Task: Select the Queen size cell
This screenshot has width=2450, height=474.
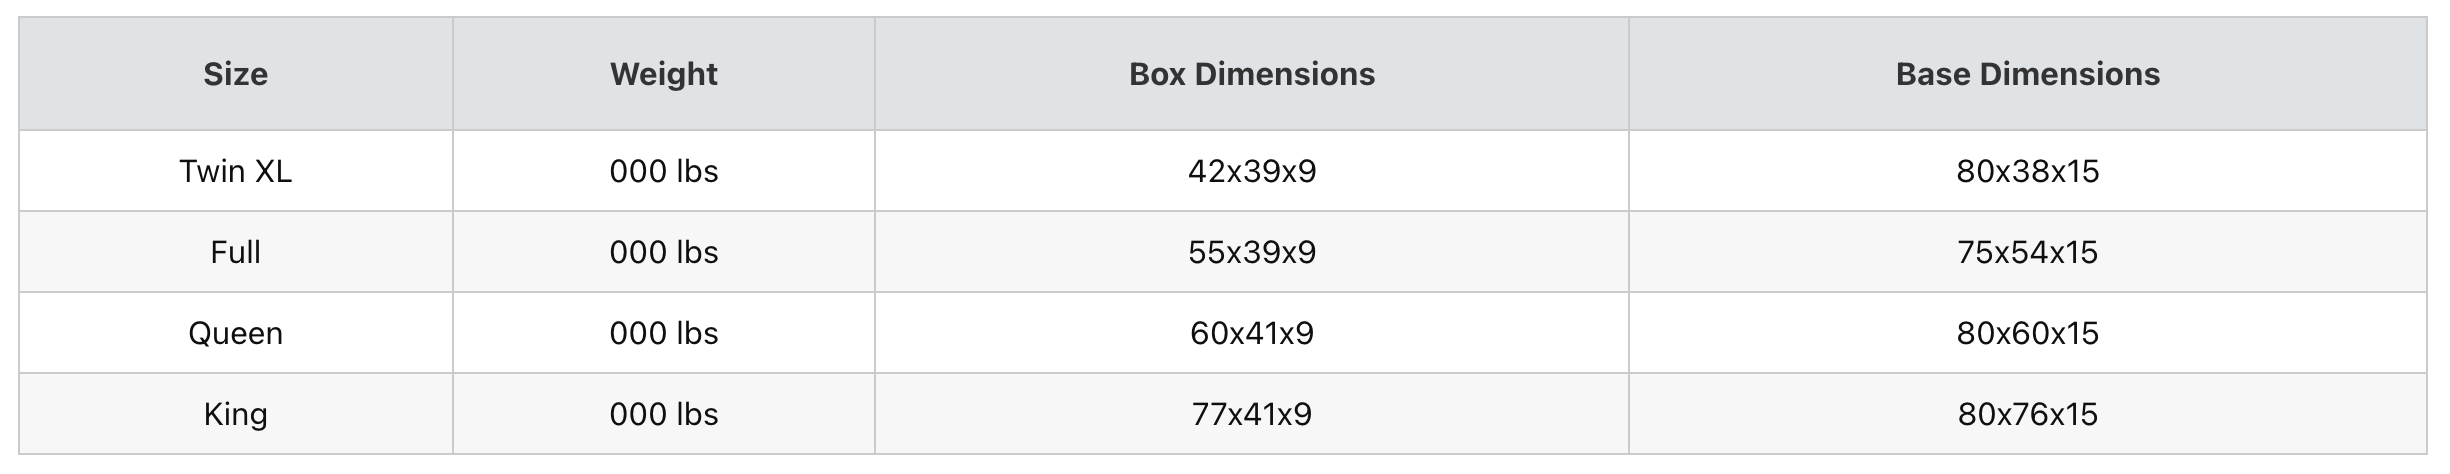Action: 236,333
